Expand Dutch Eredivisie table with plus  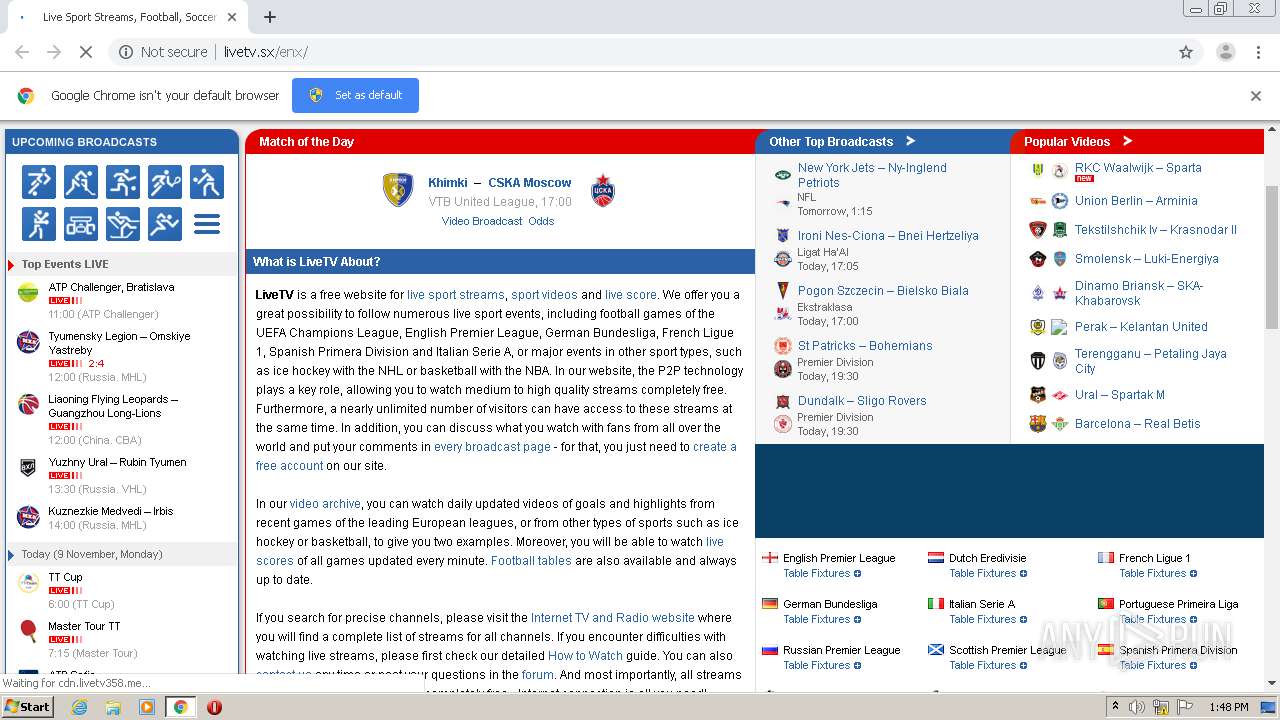(x=1023, y=574)
